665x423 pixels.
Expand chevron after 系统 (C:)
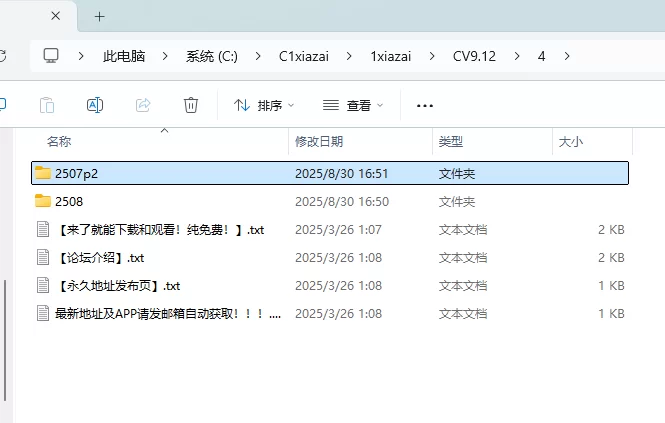tap(258, 56)
